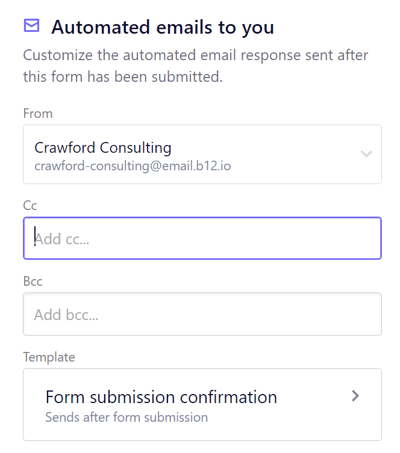The image size is (400, 453).
Task: Click the Sends after form submission subtitle
Action: pyautogui.click(x=127, y=417)
